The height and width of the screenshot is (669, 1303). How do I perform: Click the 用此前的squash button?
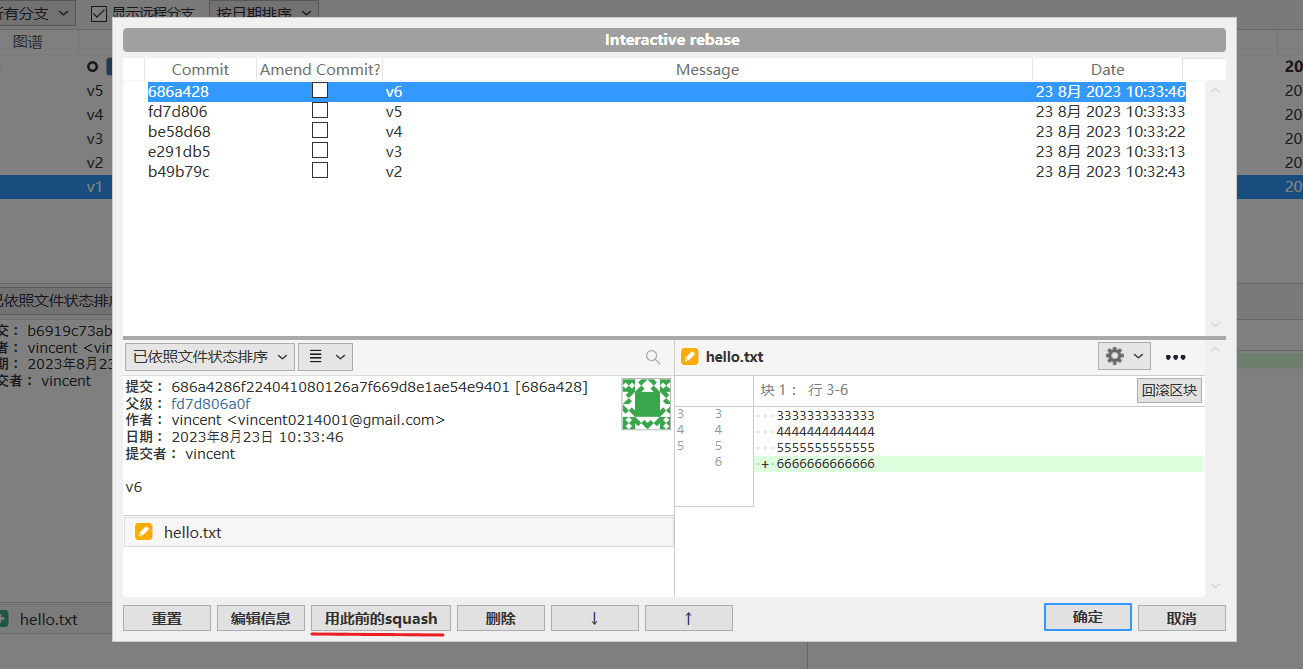pyautogui.click(x=381, y=618)
